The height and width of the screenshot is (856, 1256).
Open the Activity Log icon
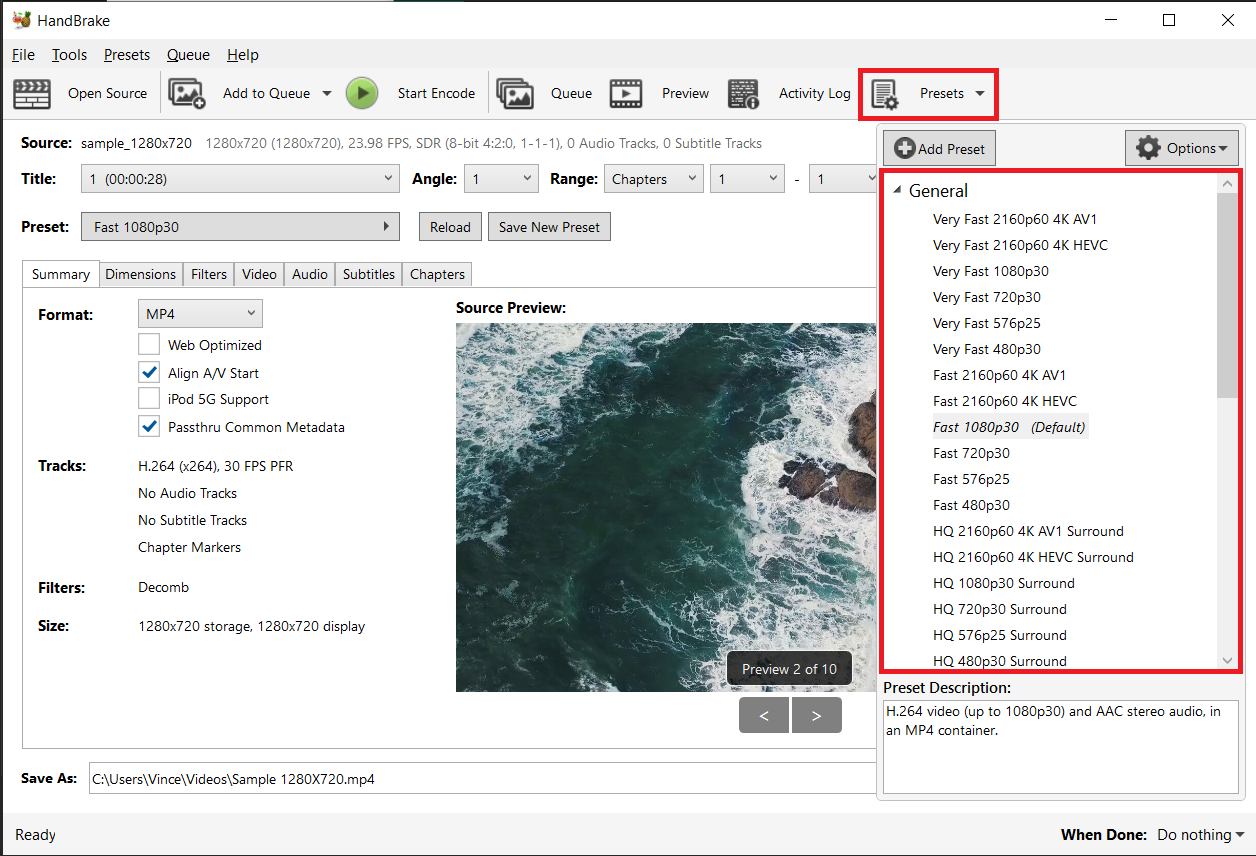coord(743,93)
